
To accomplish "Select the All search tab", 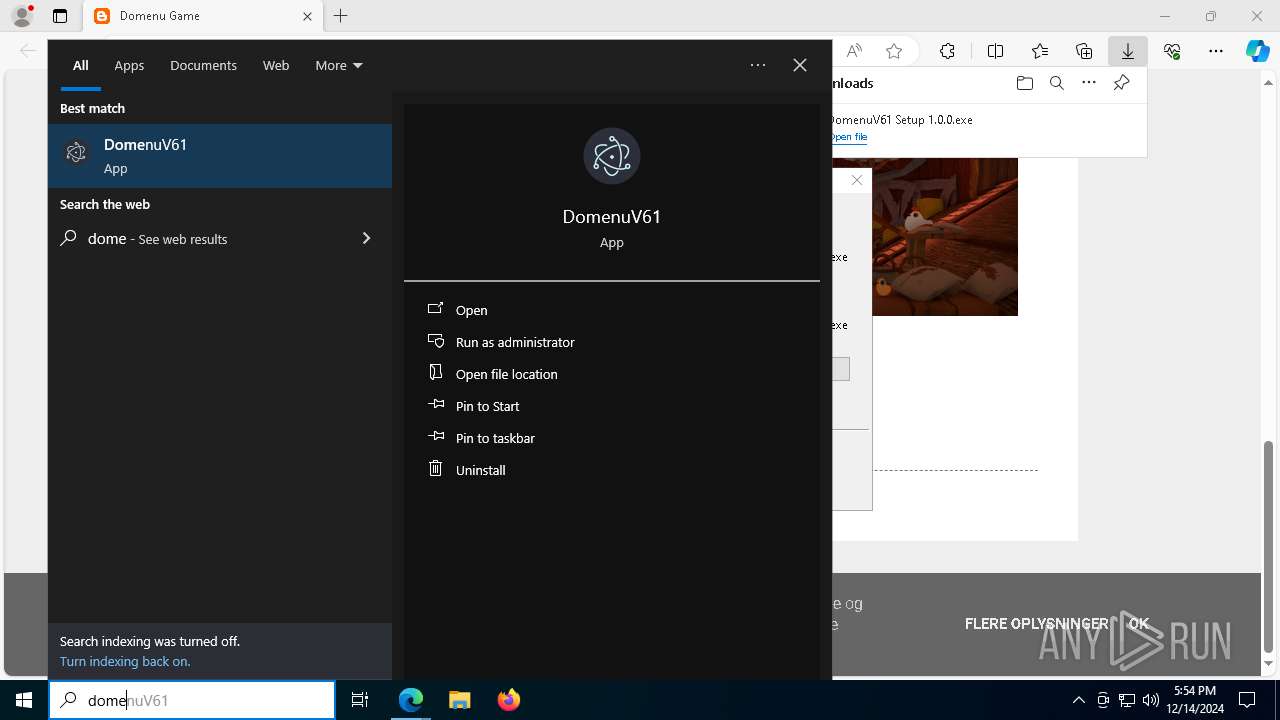I will click(x=80, y=65).
